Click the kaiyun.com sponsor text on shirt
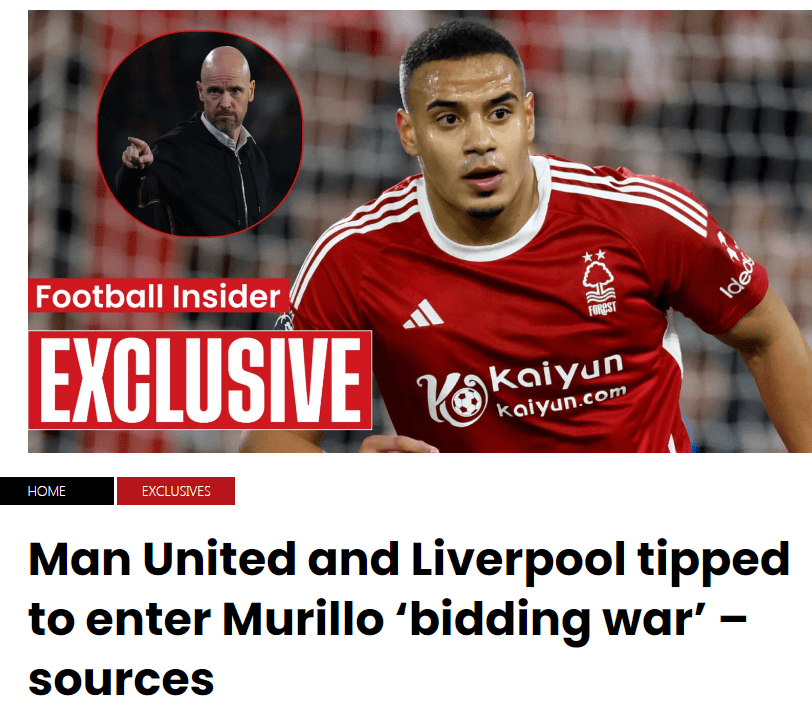 coord(561,402)
